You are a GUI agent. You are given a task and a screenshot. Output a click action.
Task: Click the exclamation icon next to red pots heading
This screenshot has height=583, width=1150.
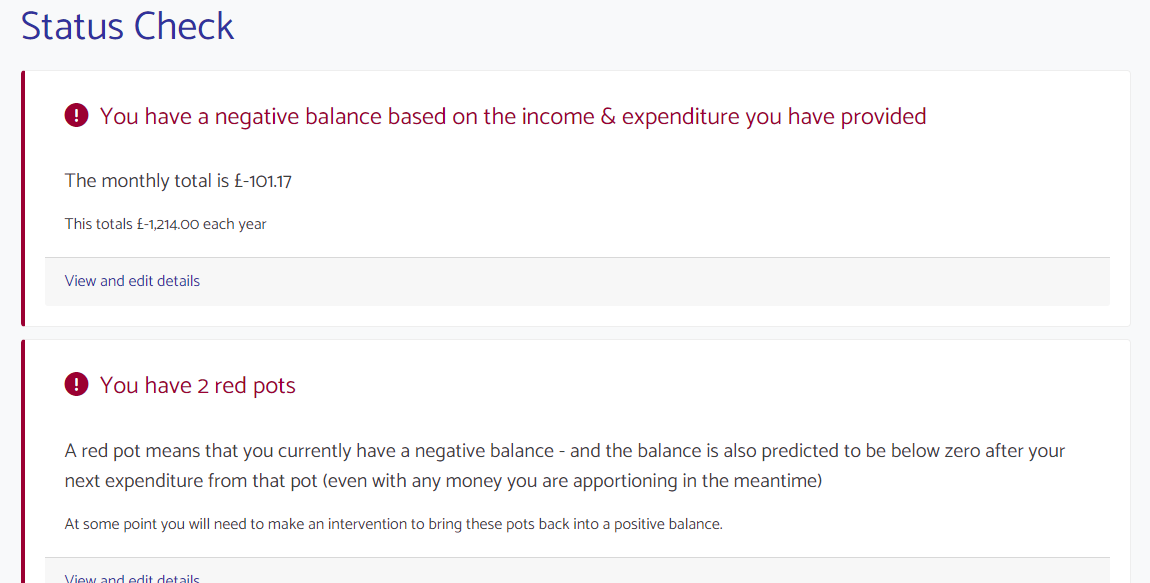coord(76,384)
